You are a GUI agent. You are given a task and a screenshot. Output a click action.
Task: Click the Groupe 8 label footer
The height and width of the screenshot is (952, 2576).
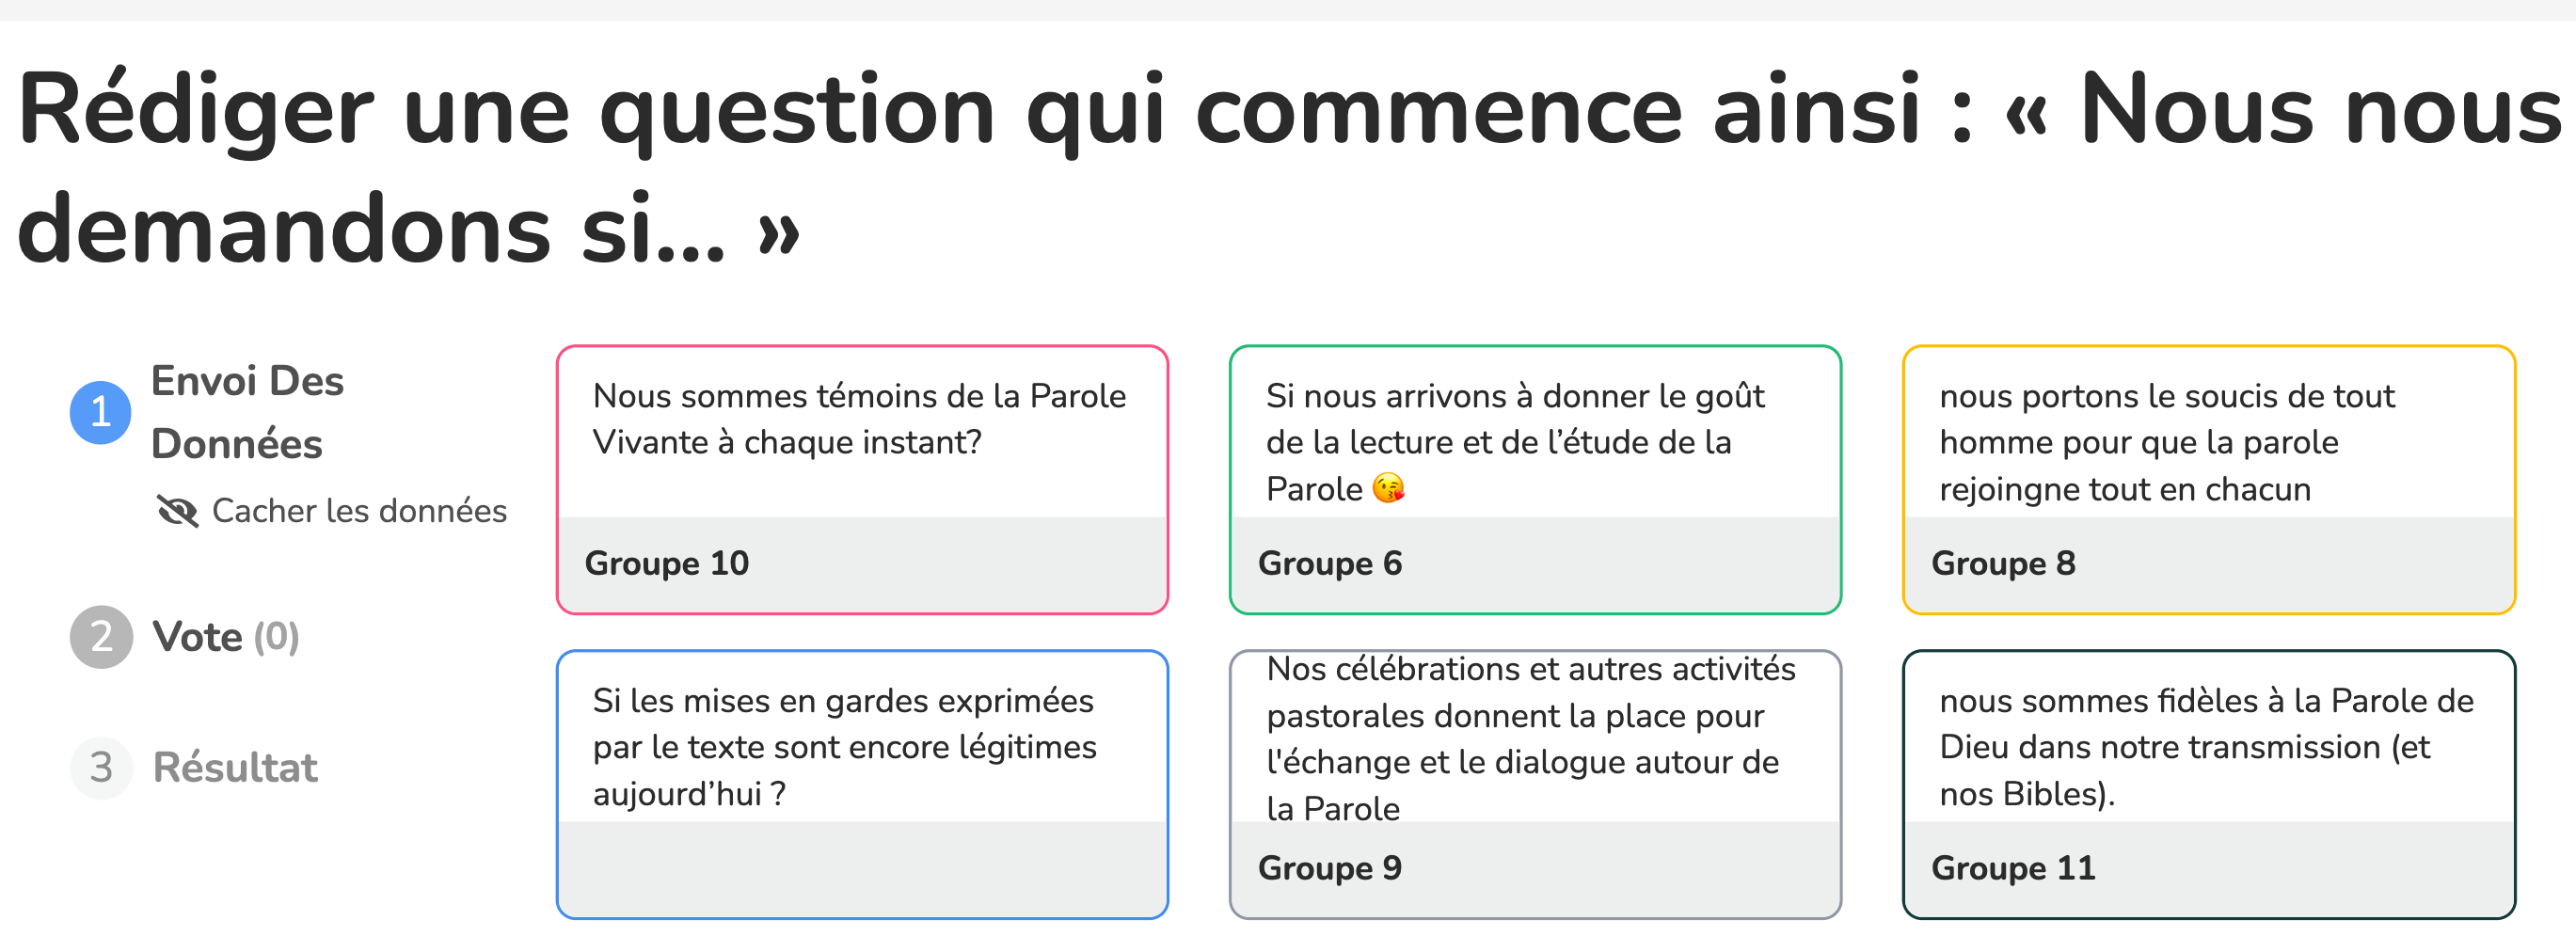(2208, 564)
